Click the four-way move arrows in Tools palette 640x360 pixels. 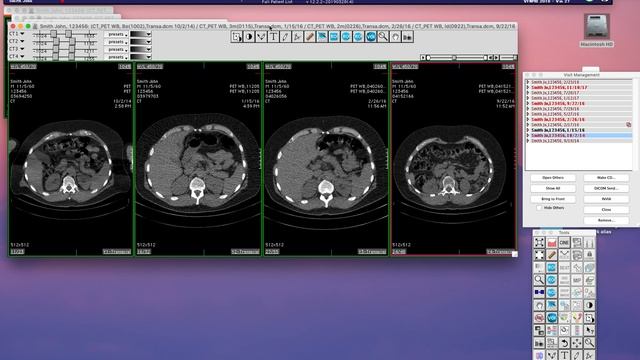click(576, 343)
